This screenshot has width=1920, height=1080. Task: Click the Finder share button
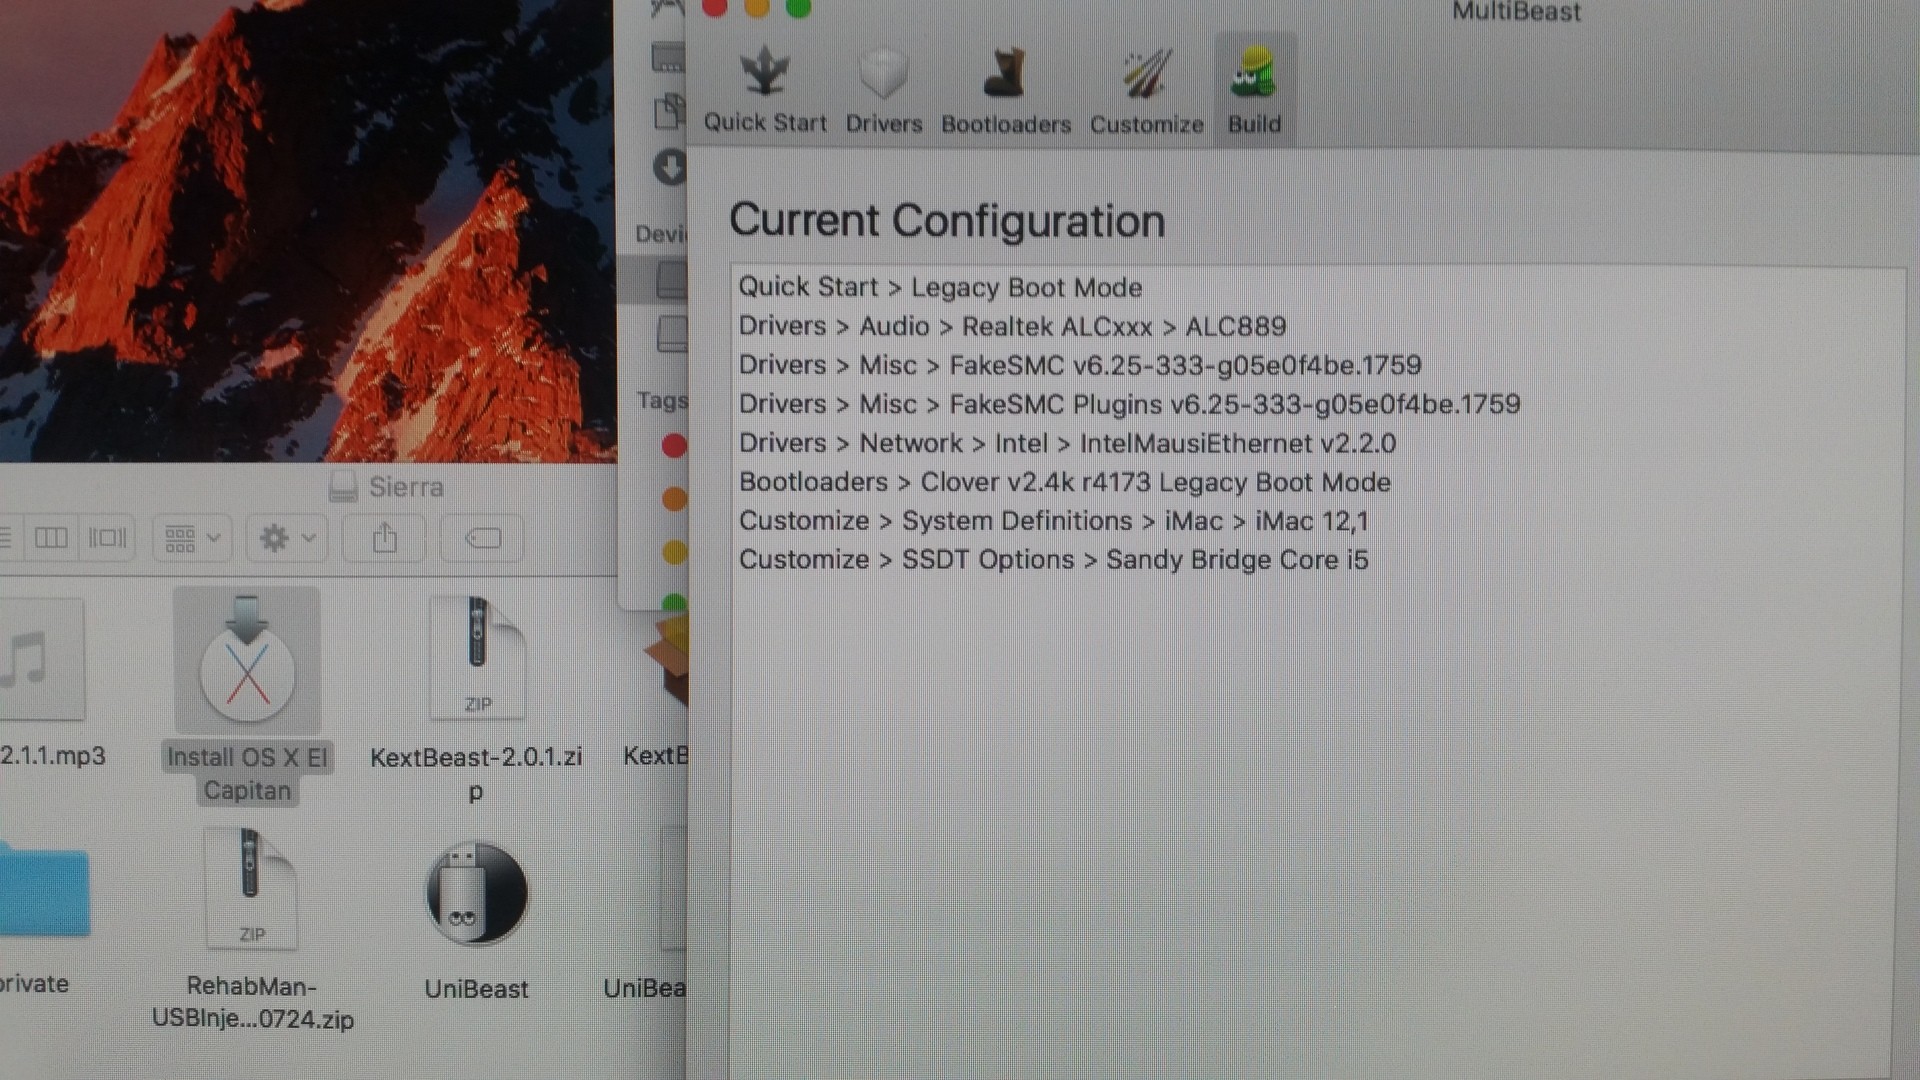[x=385, y=539]
